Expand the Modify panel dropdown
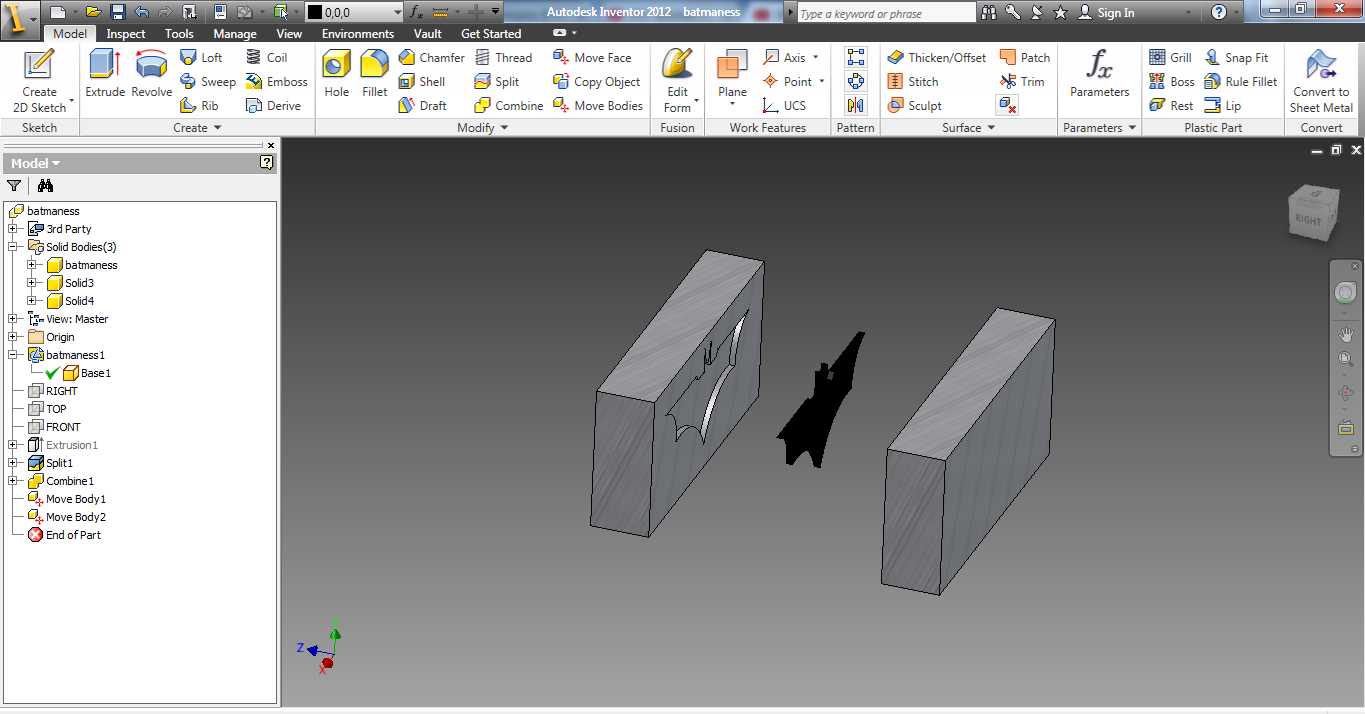Screen dimensions: 1365x714 [x=504, y=128]
